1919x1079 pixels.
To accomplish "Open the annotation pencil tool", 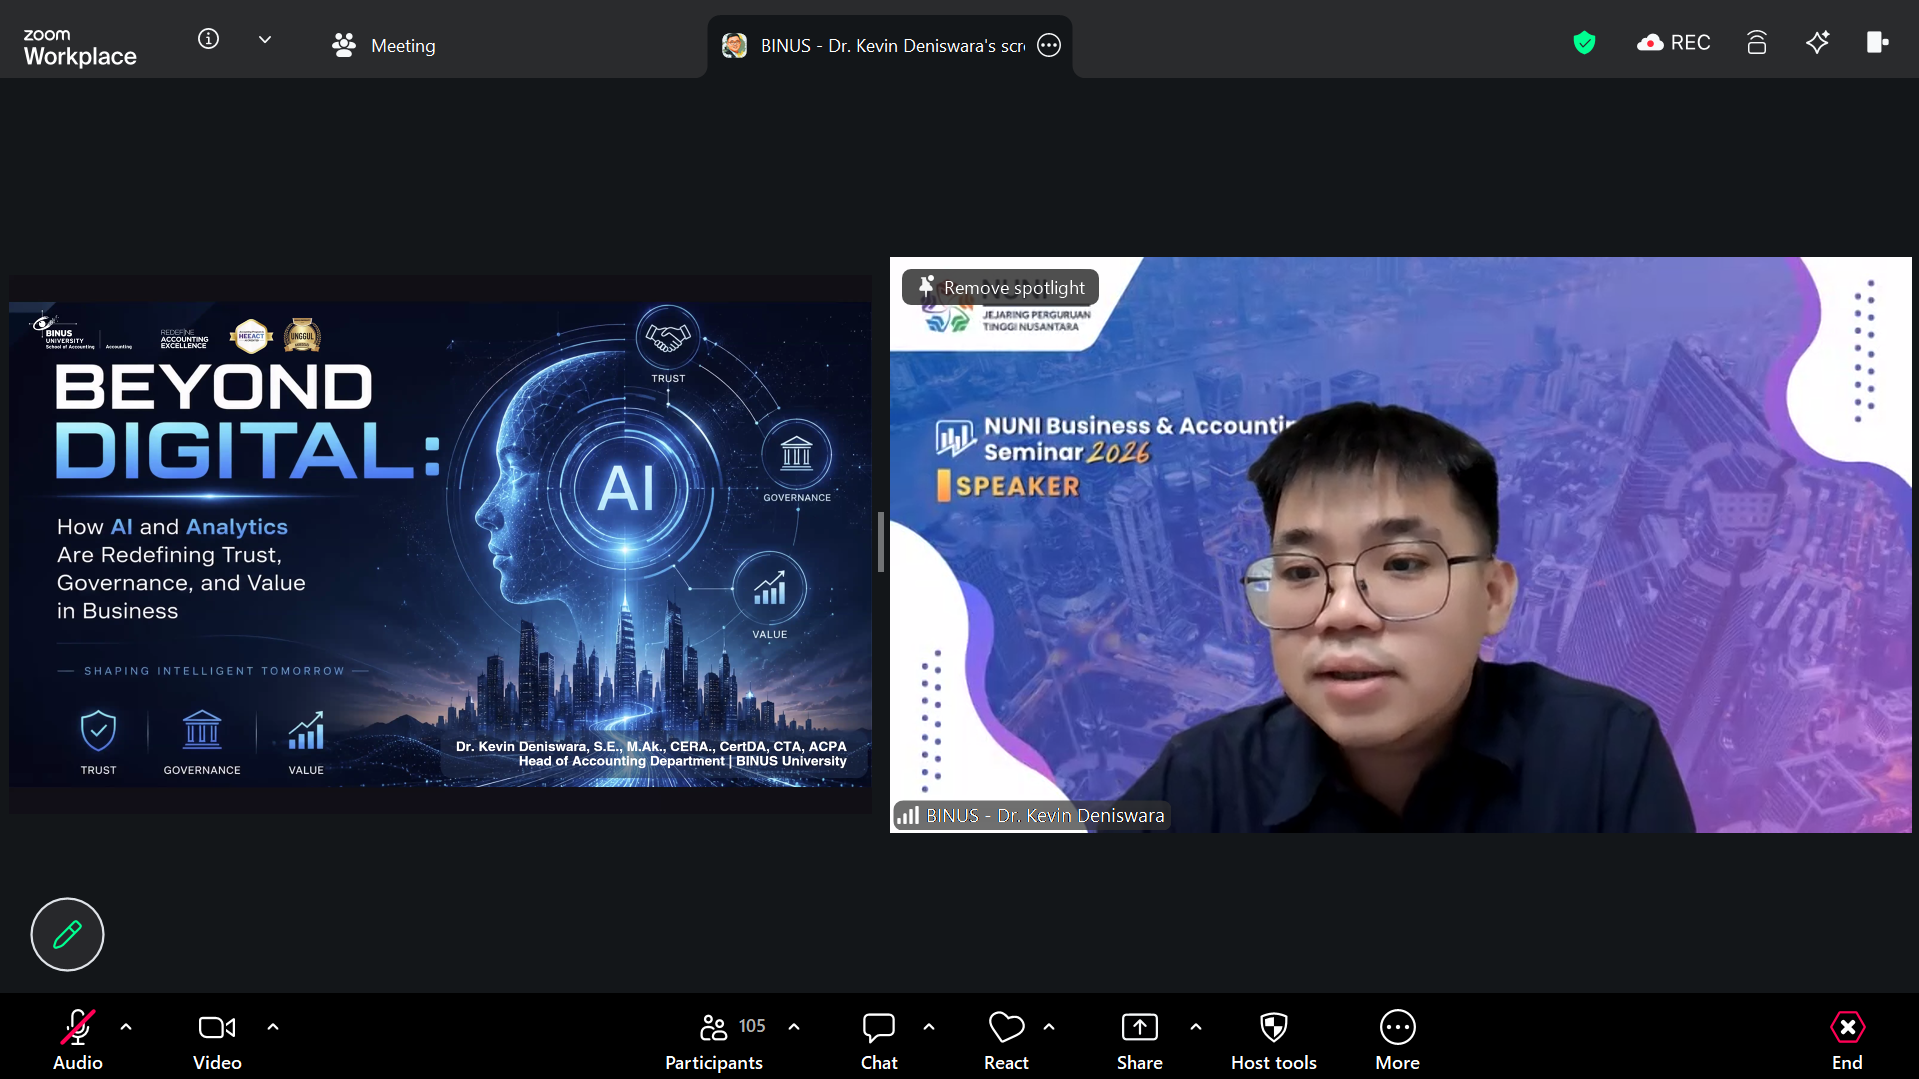I will click(x=67, y=934).
